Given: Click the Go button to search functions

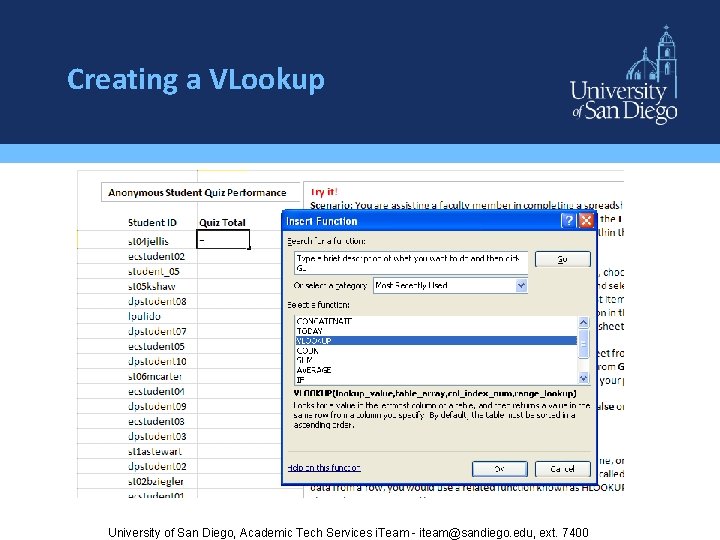Looking at the screenshot, I should pyautogui.click(x=562, y=259).
